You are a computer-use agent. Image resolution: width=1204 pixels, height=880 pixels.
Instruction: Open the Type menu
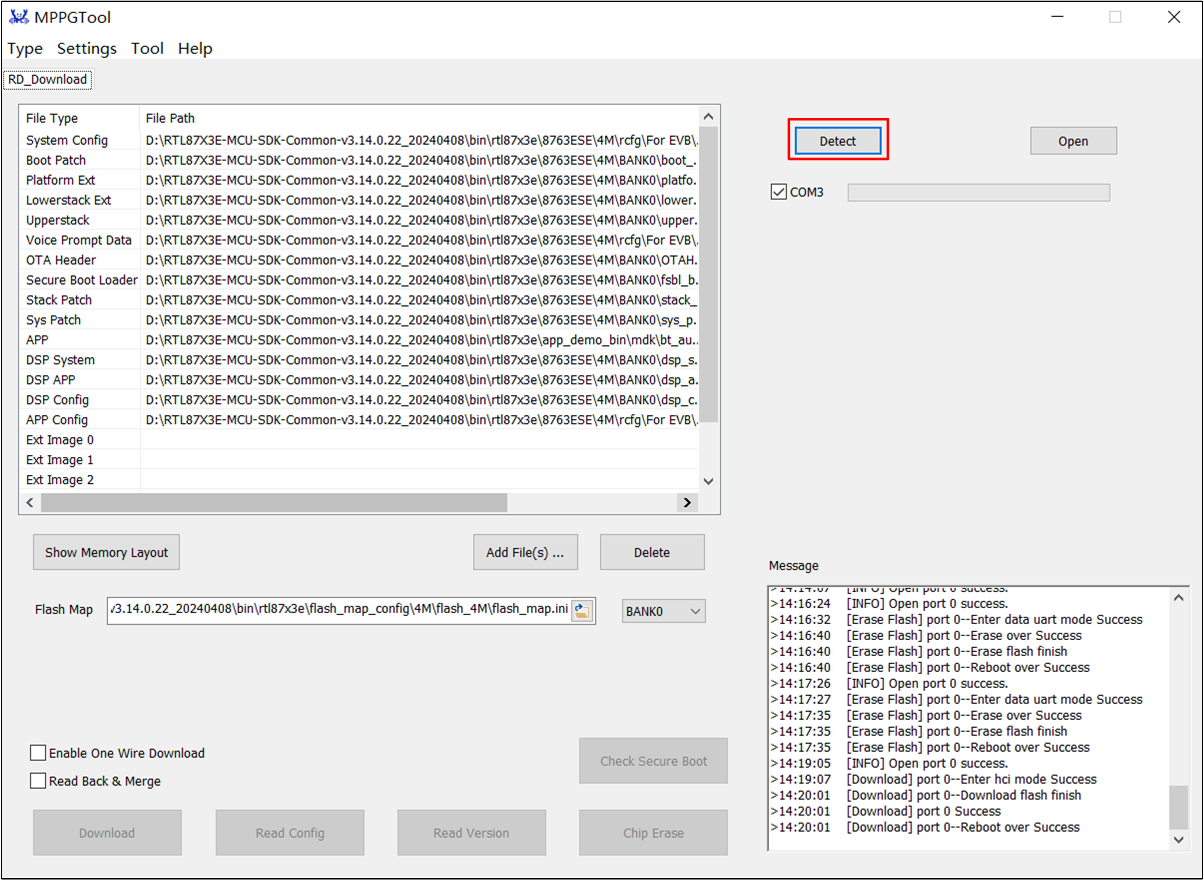[25, 48]
